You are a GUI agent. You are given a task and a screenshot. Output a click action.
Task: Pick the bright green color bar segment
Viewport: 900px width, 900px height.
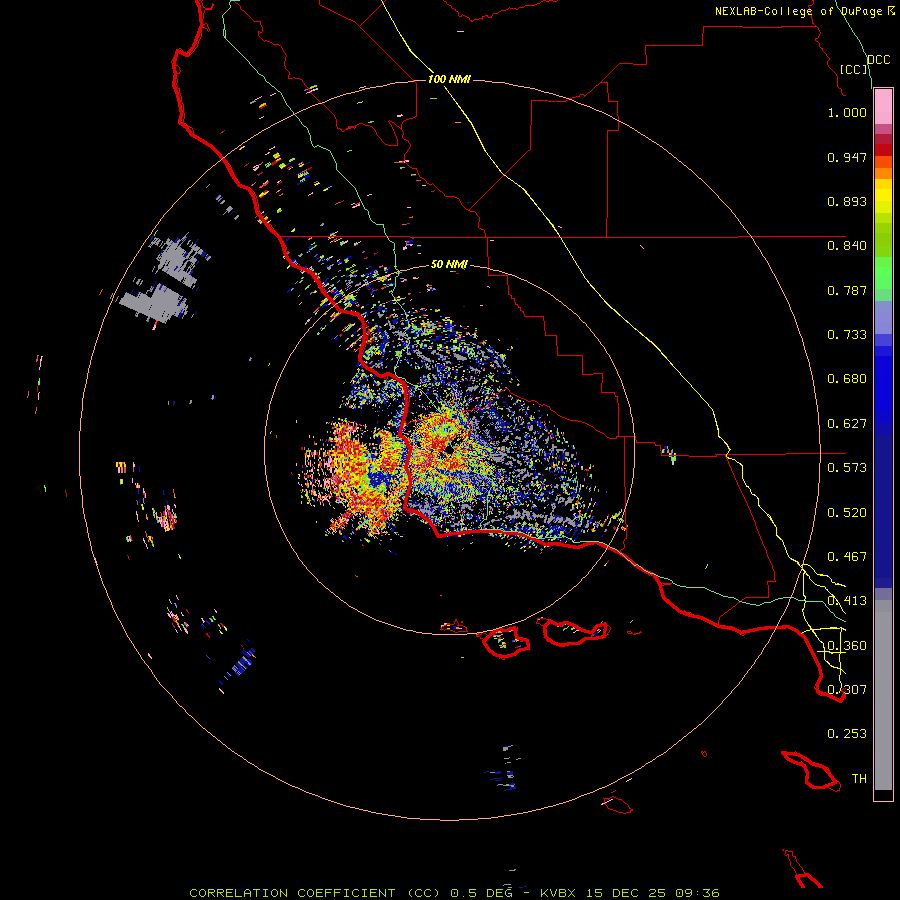coord(883,273)
